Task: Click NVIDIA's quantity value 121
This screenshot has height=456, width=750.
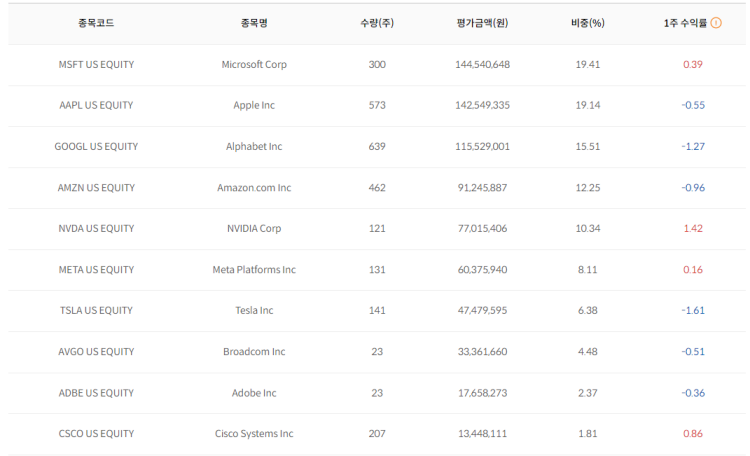Action: click(x=377, y=229)
